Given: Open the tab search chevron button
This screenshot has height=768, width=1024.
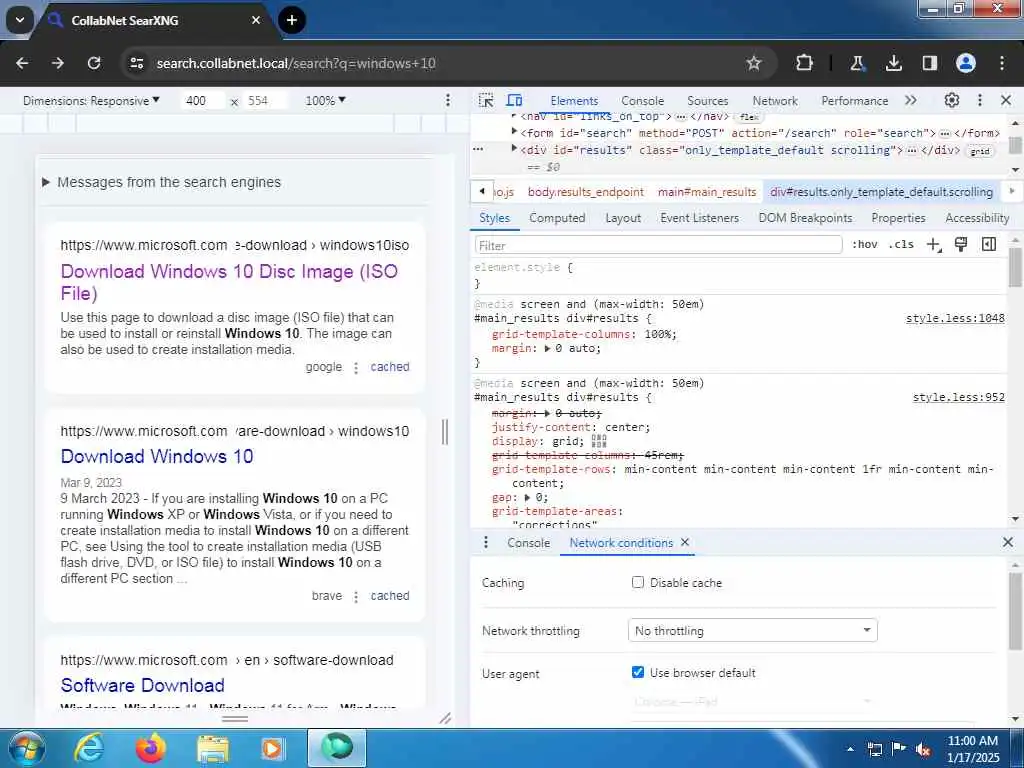Looking at the screenshot, I should [20, 20].
